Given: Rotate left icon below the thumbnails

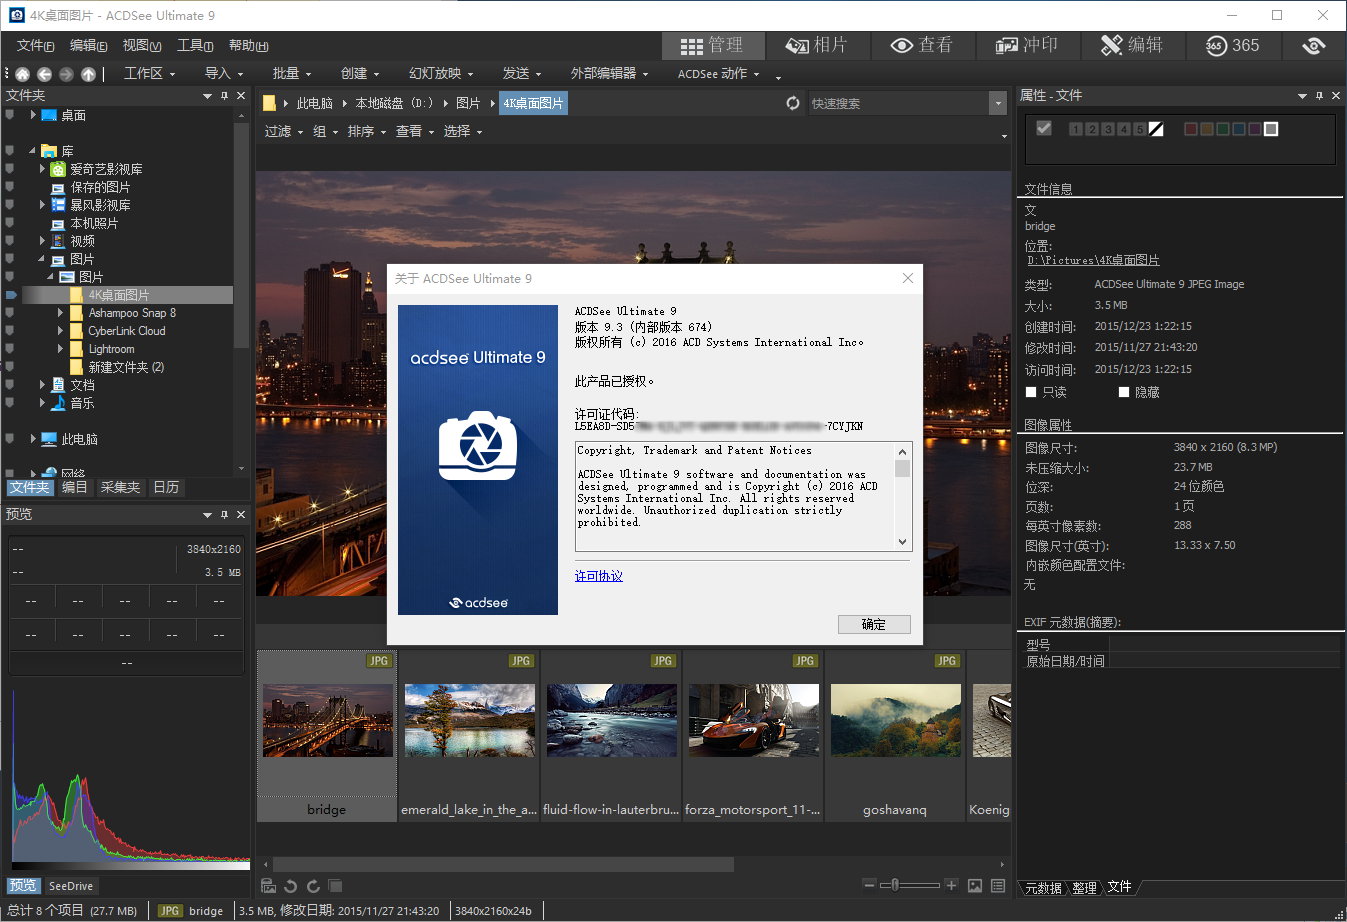Looking at the screenshot, I should (291, 886).
